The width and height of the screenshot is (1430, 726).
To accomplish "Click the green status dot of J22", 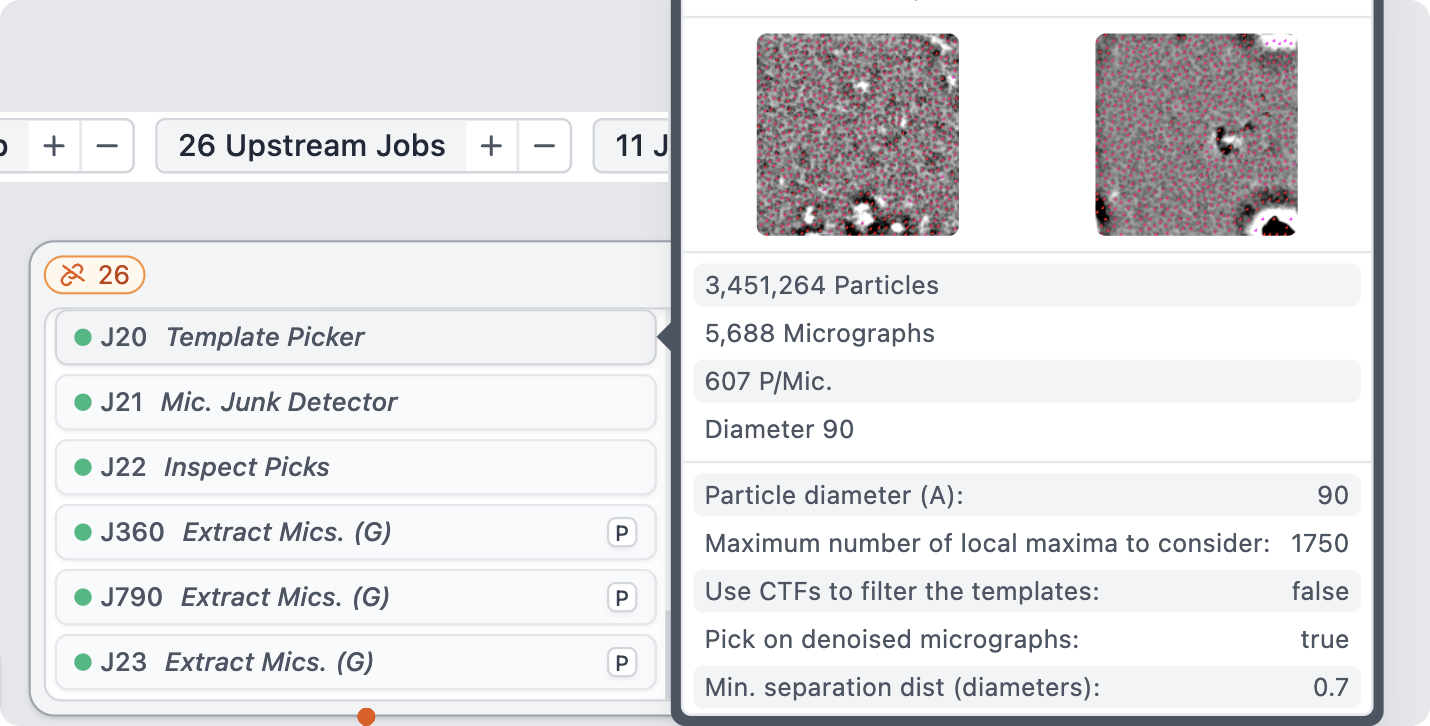I will [83, 468].
